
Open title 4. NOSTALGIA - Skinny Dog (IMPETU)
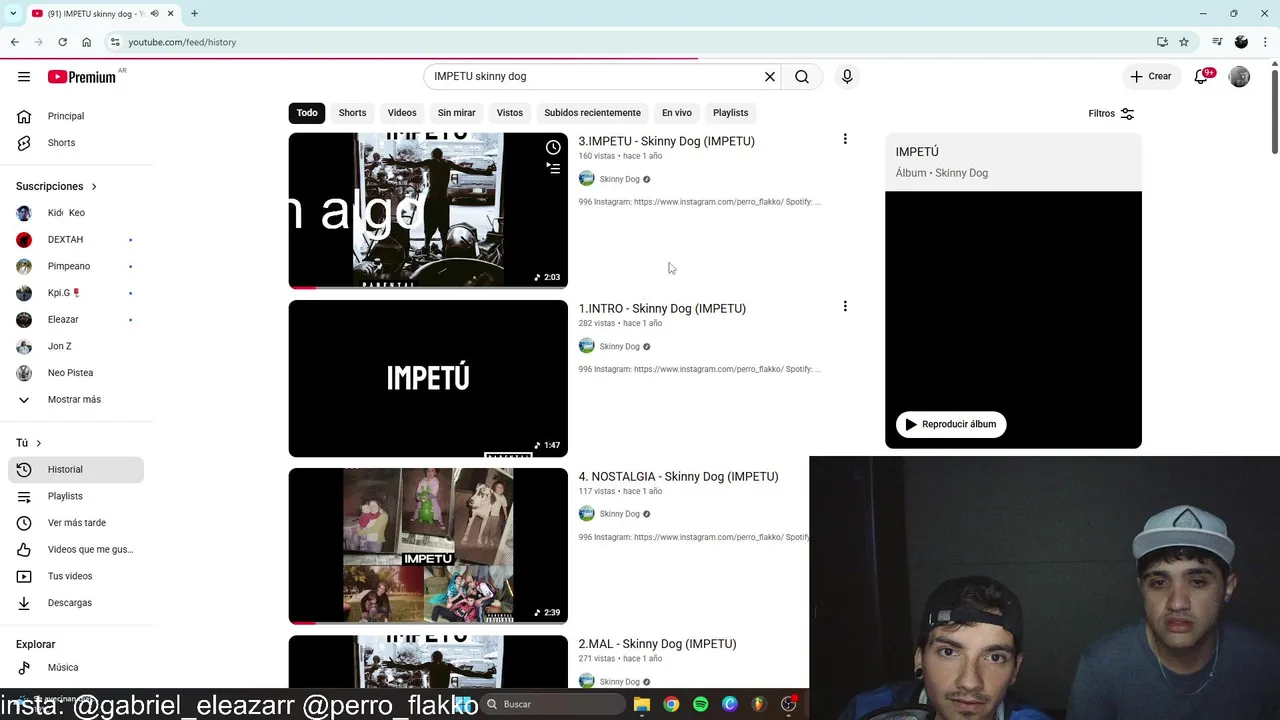point(678,476)
